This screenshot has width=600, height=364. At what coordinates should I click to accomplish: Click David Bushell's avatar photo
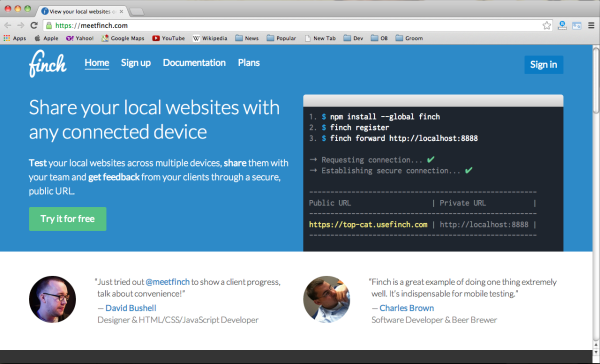52,299
